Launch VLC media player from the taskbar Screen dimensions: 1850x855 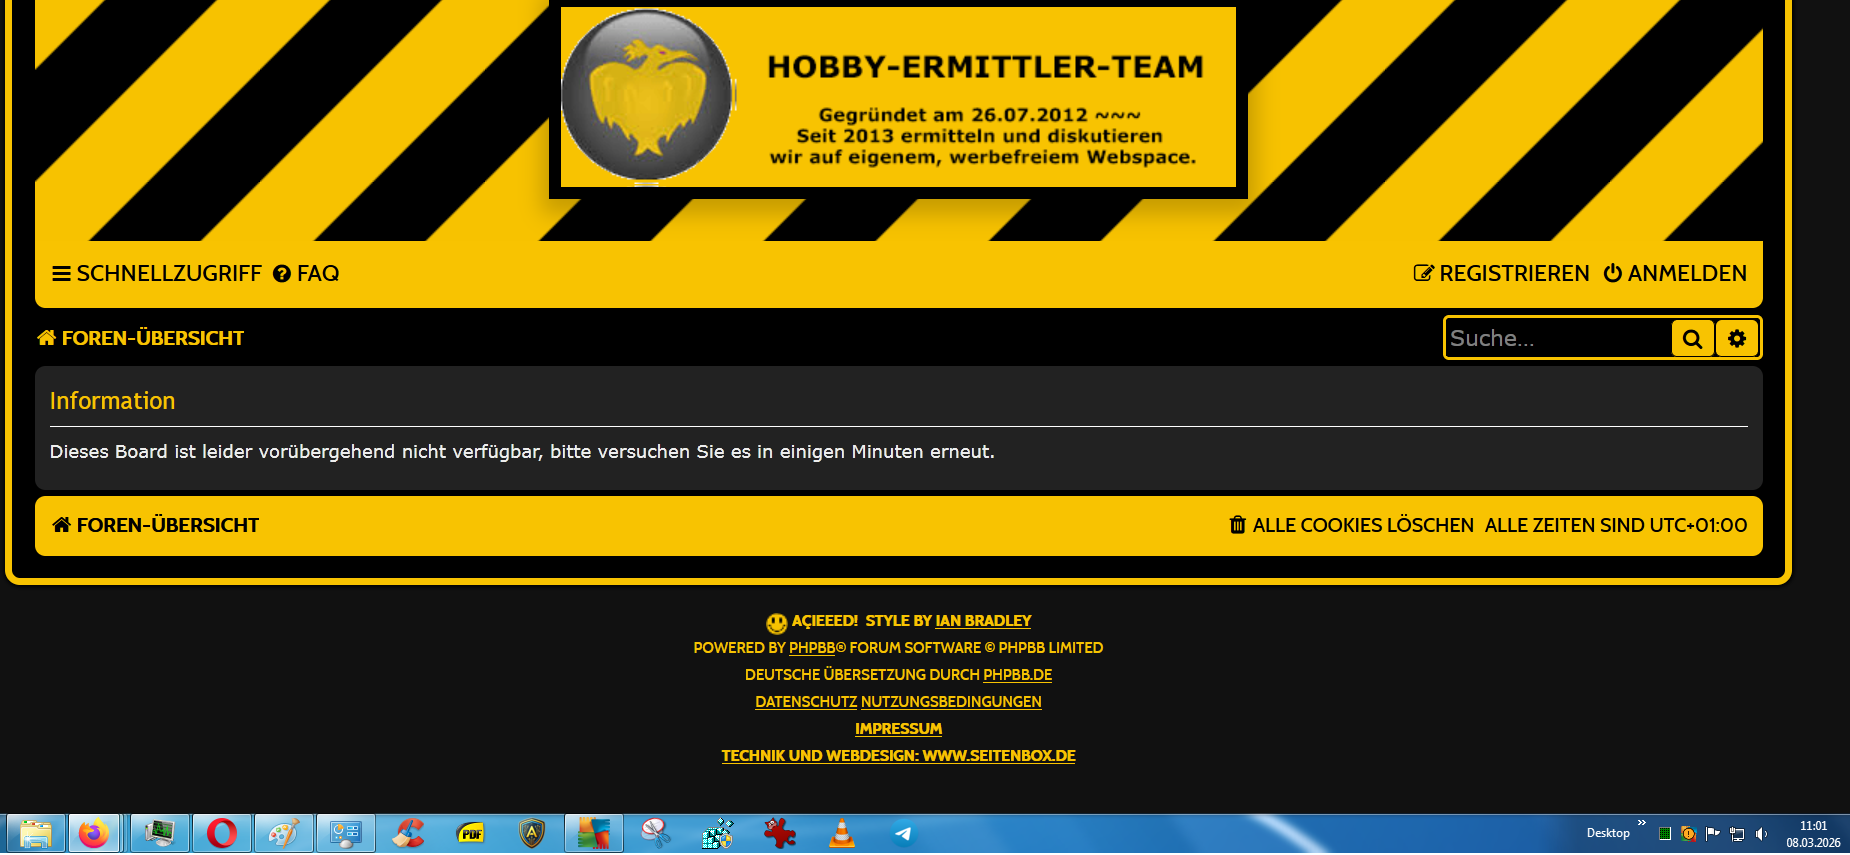pyautogui.click(x=842, y=834)
